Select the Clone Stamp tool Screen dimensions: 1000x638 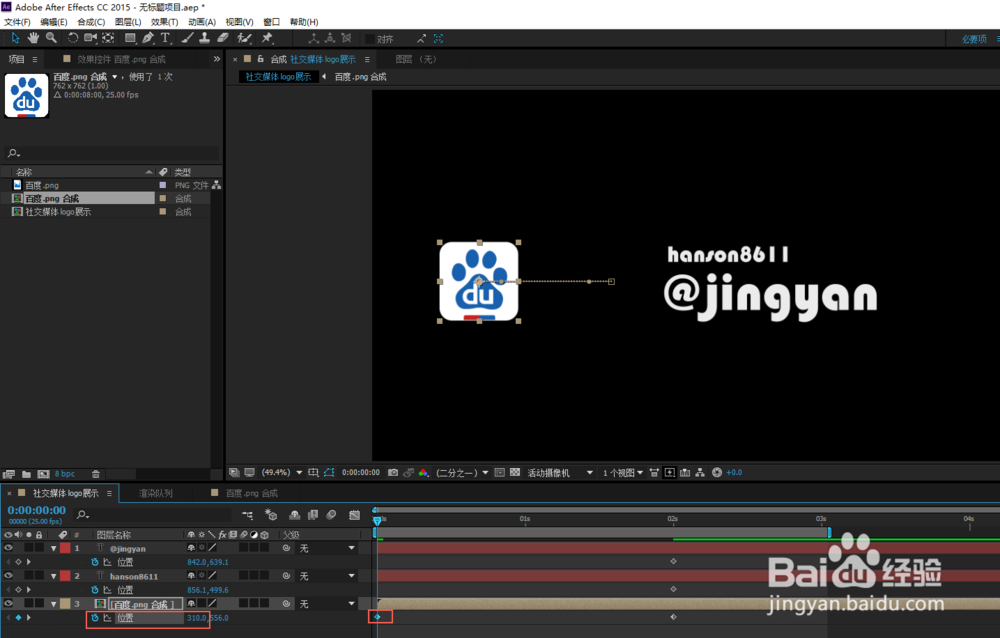(205, 38)
